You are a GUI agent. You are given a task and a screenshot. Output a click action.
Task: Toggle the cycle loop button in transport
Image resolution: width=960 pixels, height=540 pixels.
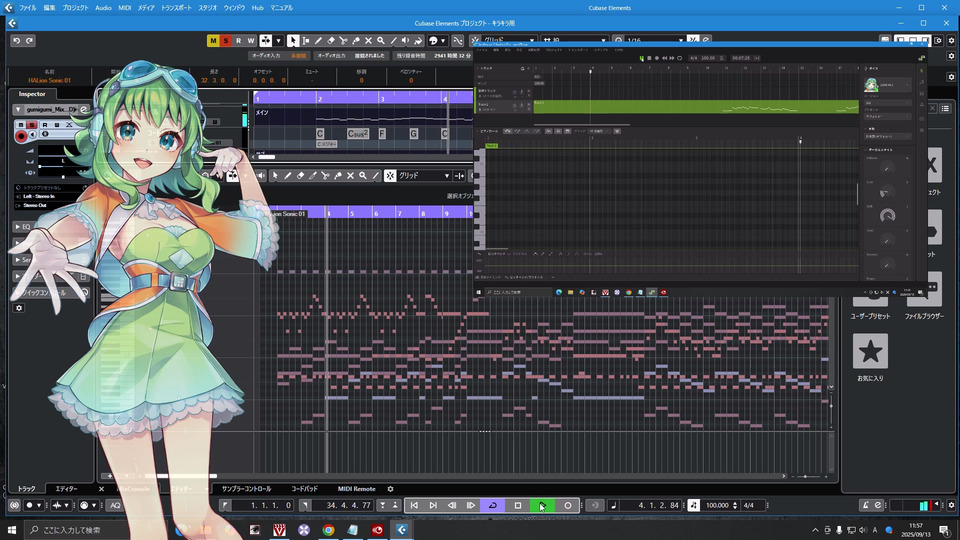(x=492, y=506)
